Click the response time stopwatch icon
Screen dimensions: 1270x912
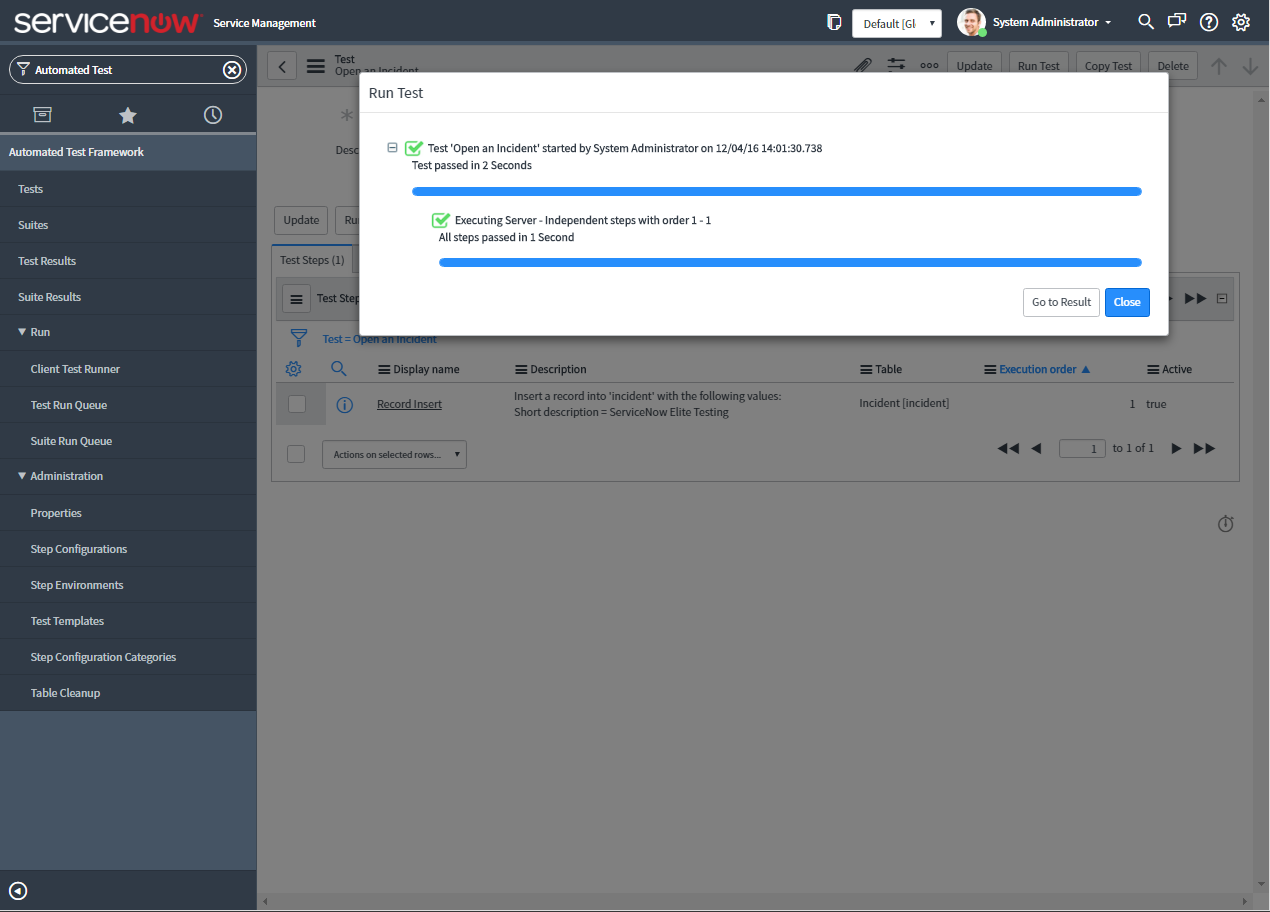tap(1226, 524)
